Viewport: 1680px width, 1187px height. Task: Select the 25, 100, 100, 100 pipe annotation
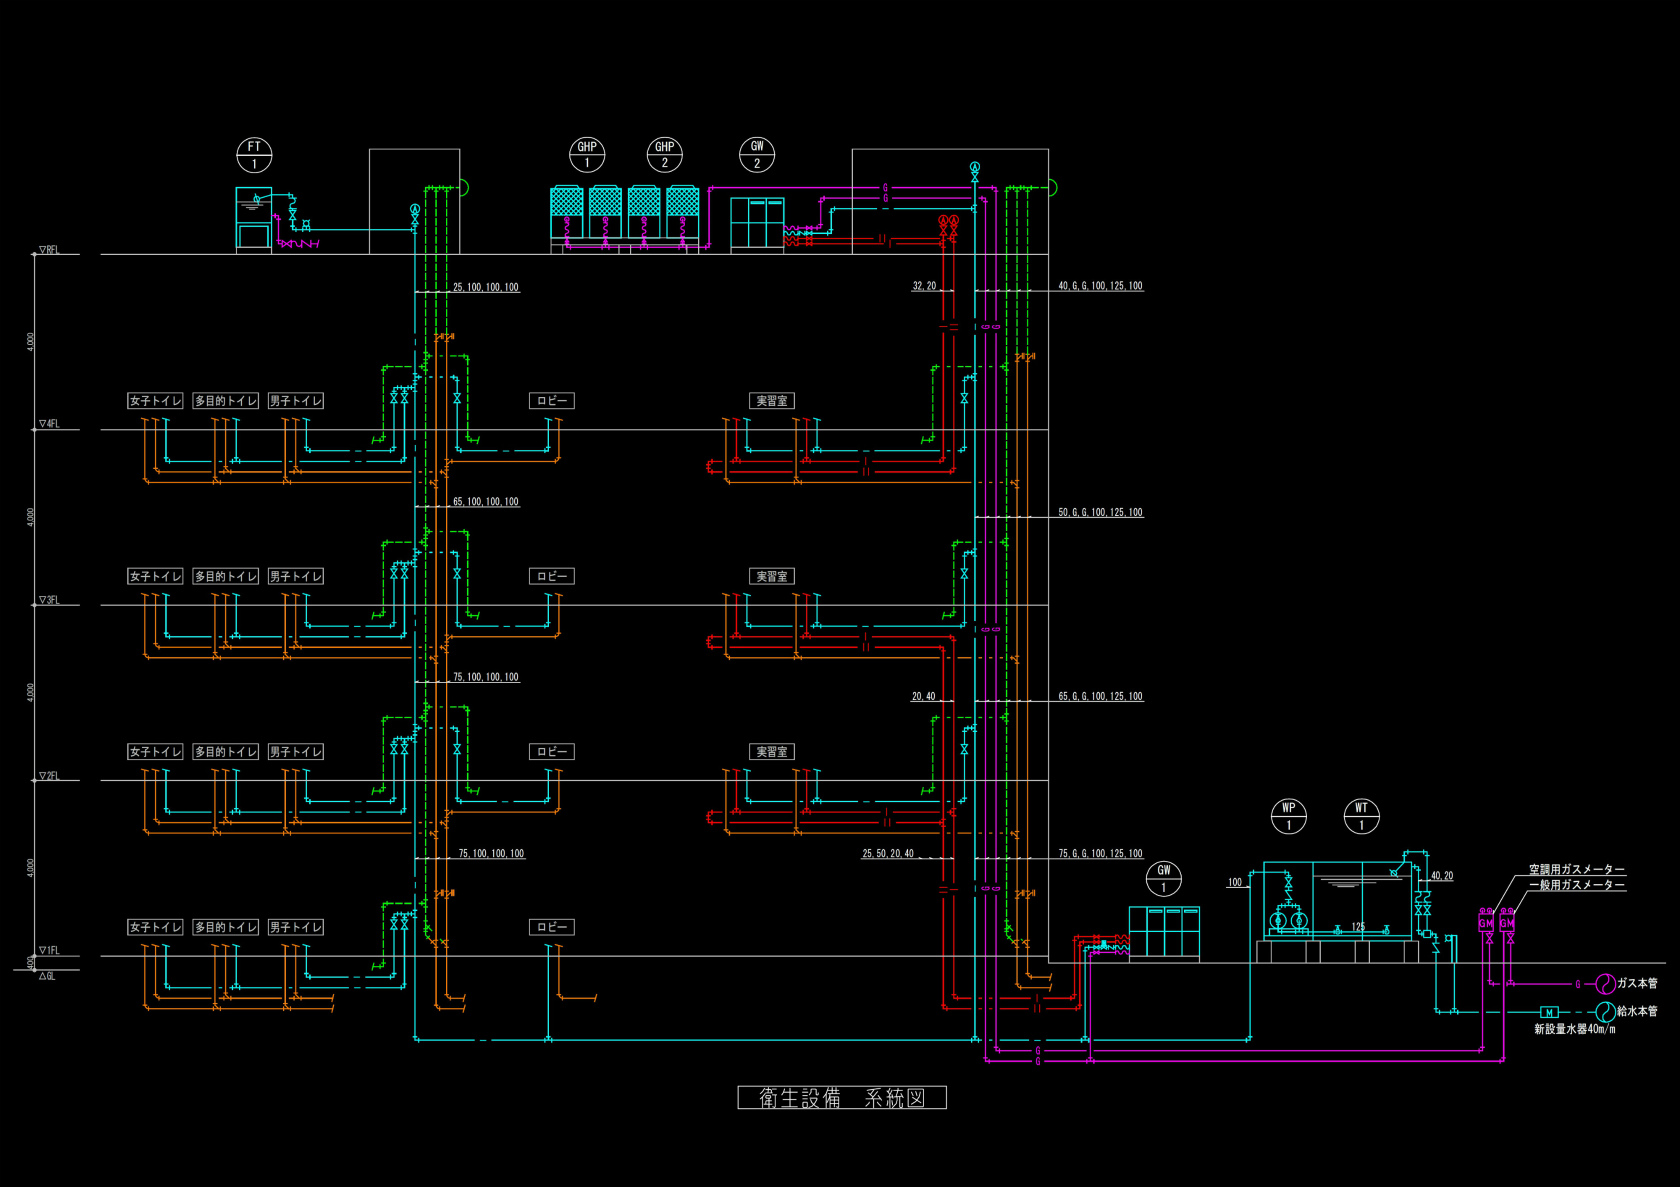485,288
